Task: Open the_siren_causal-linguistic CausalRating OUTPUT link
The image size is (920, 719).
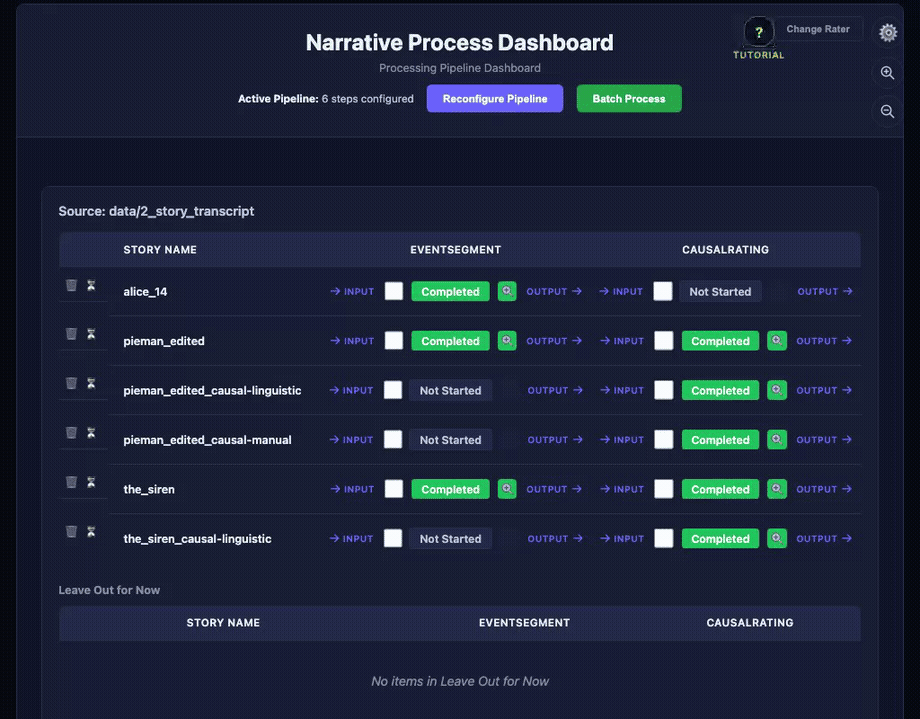Action: 824,538
